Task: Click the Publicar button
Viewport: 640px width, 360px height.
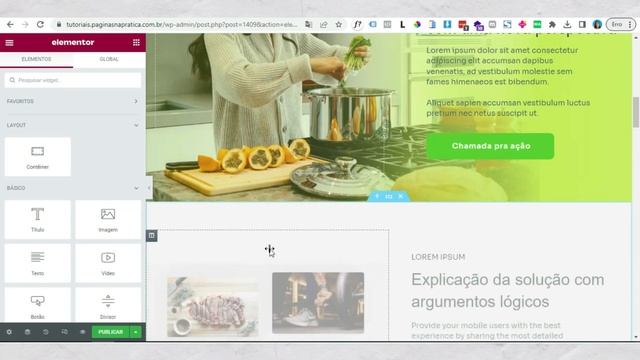Action: (x=111, y=332)
